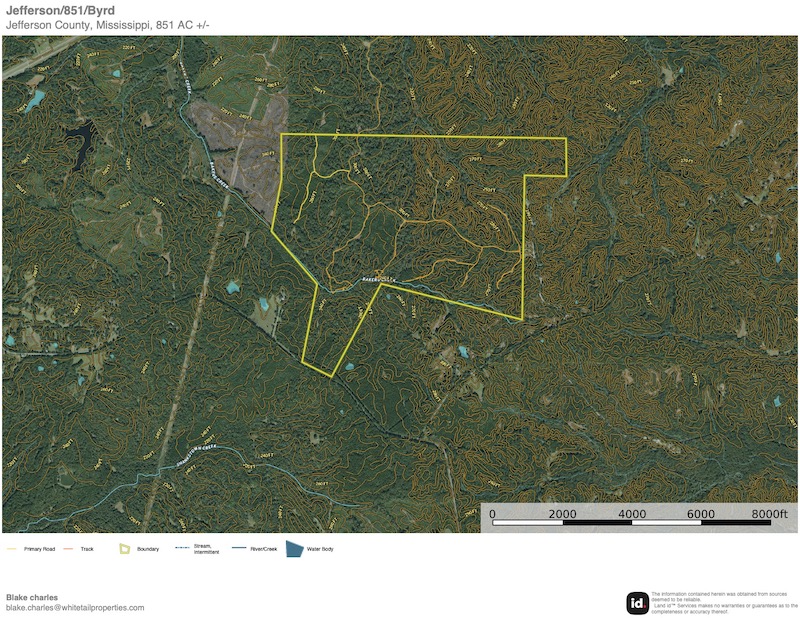Click the Land id disclaimer text
Image resolution: width=800 pixels, height=618 pixels.
(x=722, y=603)
